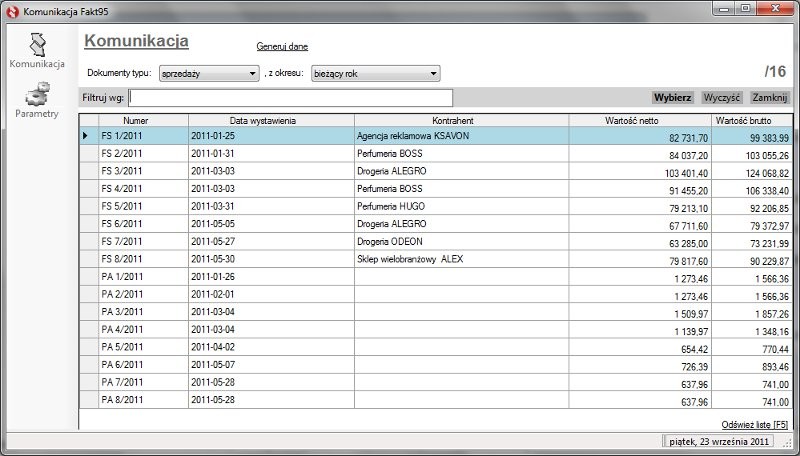Click the Kontrahent column header
The height and width of the screenshot is (456, 800).
461,121
